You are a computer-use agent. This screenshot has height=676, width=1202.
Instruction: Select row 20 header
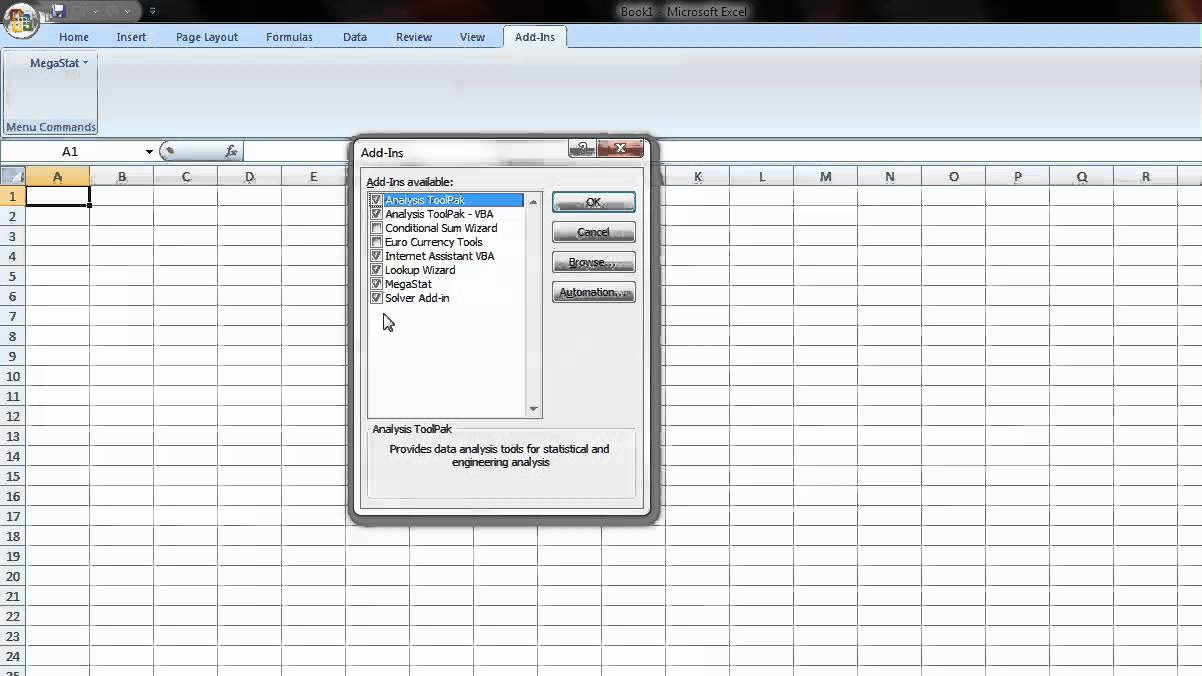coord(12,576)
